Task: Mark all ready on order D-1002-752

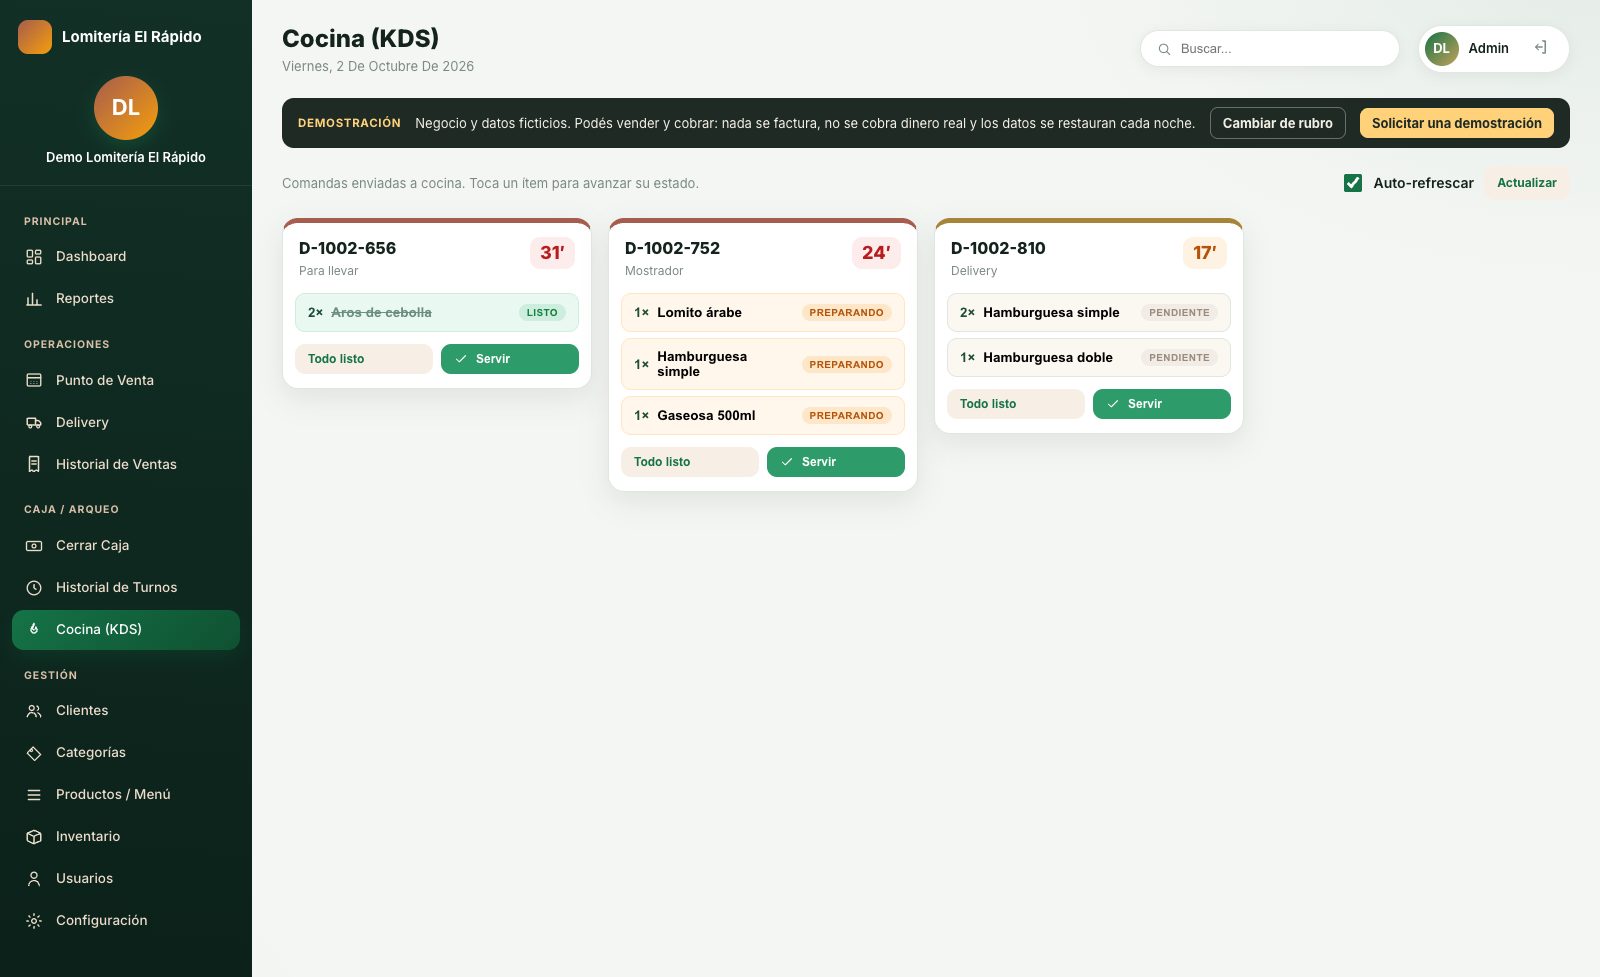Action: [x=690, y=462]
